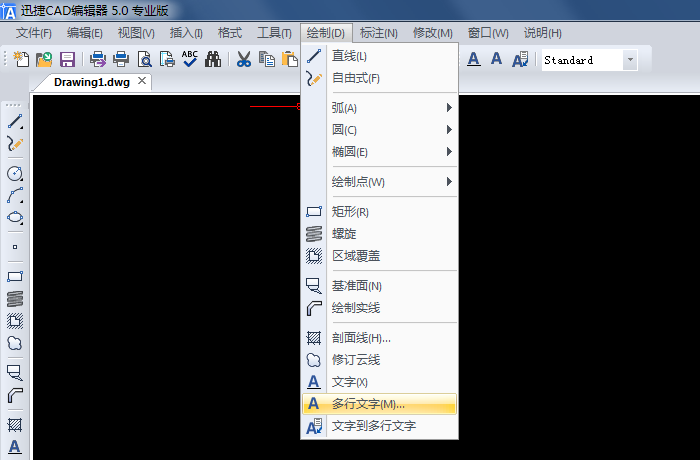Click the print-to-file icon beside Save
This screenshot has height=460, width=700.
[98, 59]
